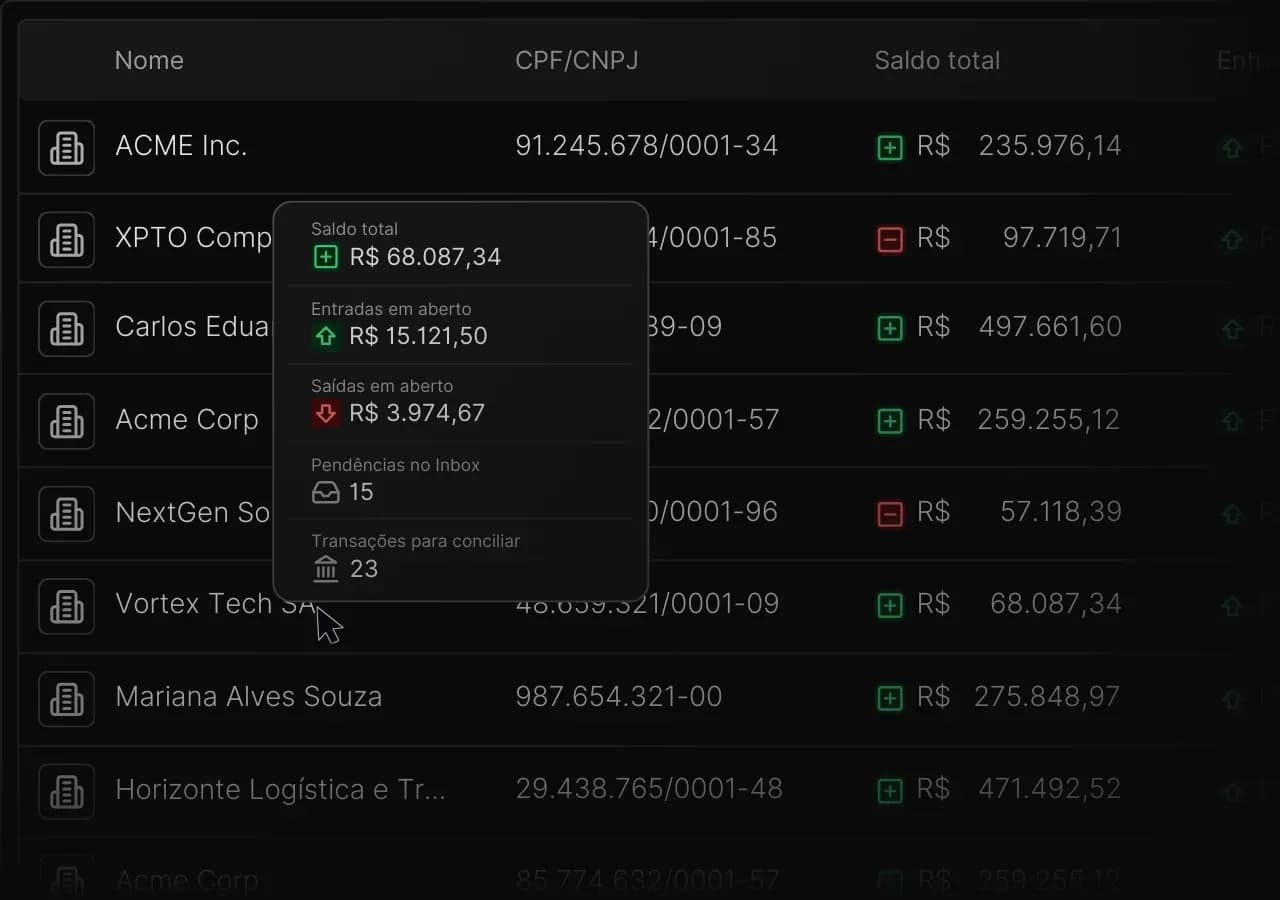
Task: Sort by the Nome column header
Action: coord(149,60)
